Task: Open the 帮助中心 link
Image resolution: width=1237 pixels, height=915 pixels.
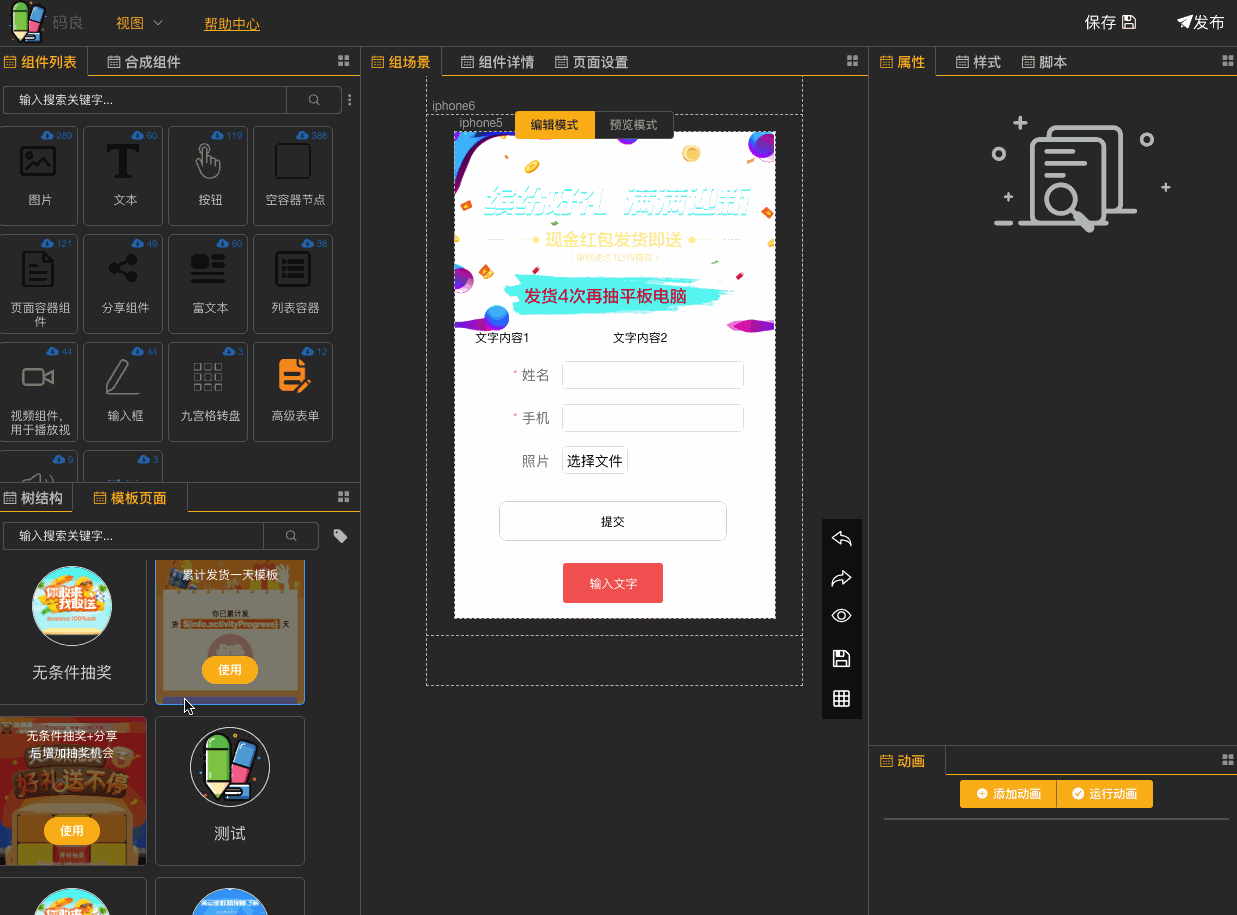Action: pos(232,23)
